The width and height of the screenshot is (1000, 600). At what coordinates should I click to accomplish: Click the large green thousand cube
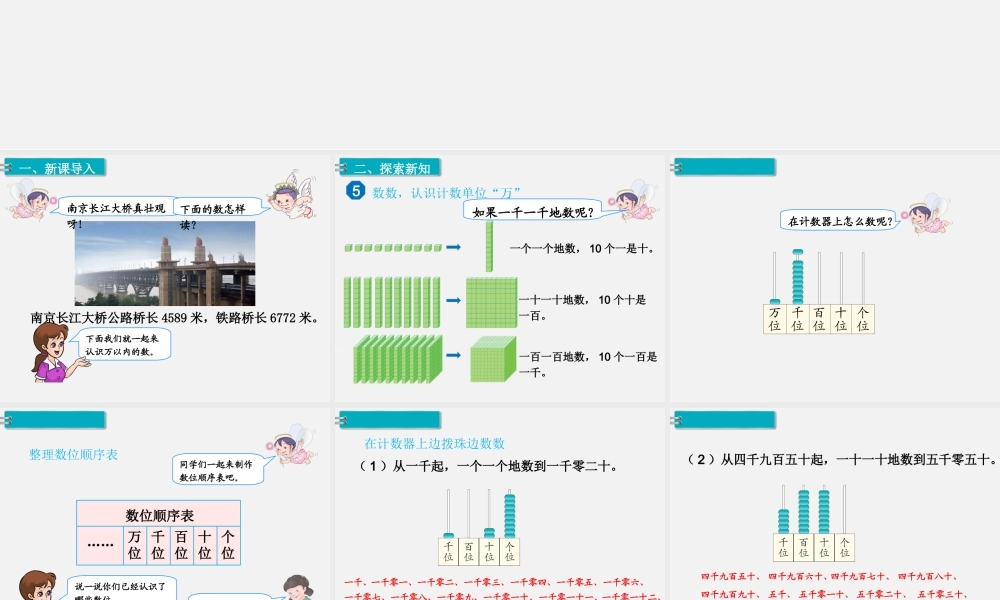pyautogui.click(x=493, y=358)
